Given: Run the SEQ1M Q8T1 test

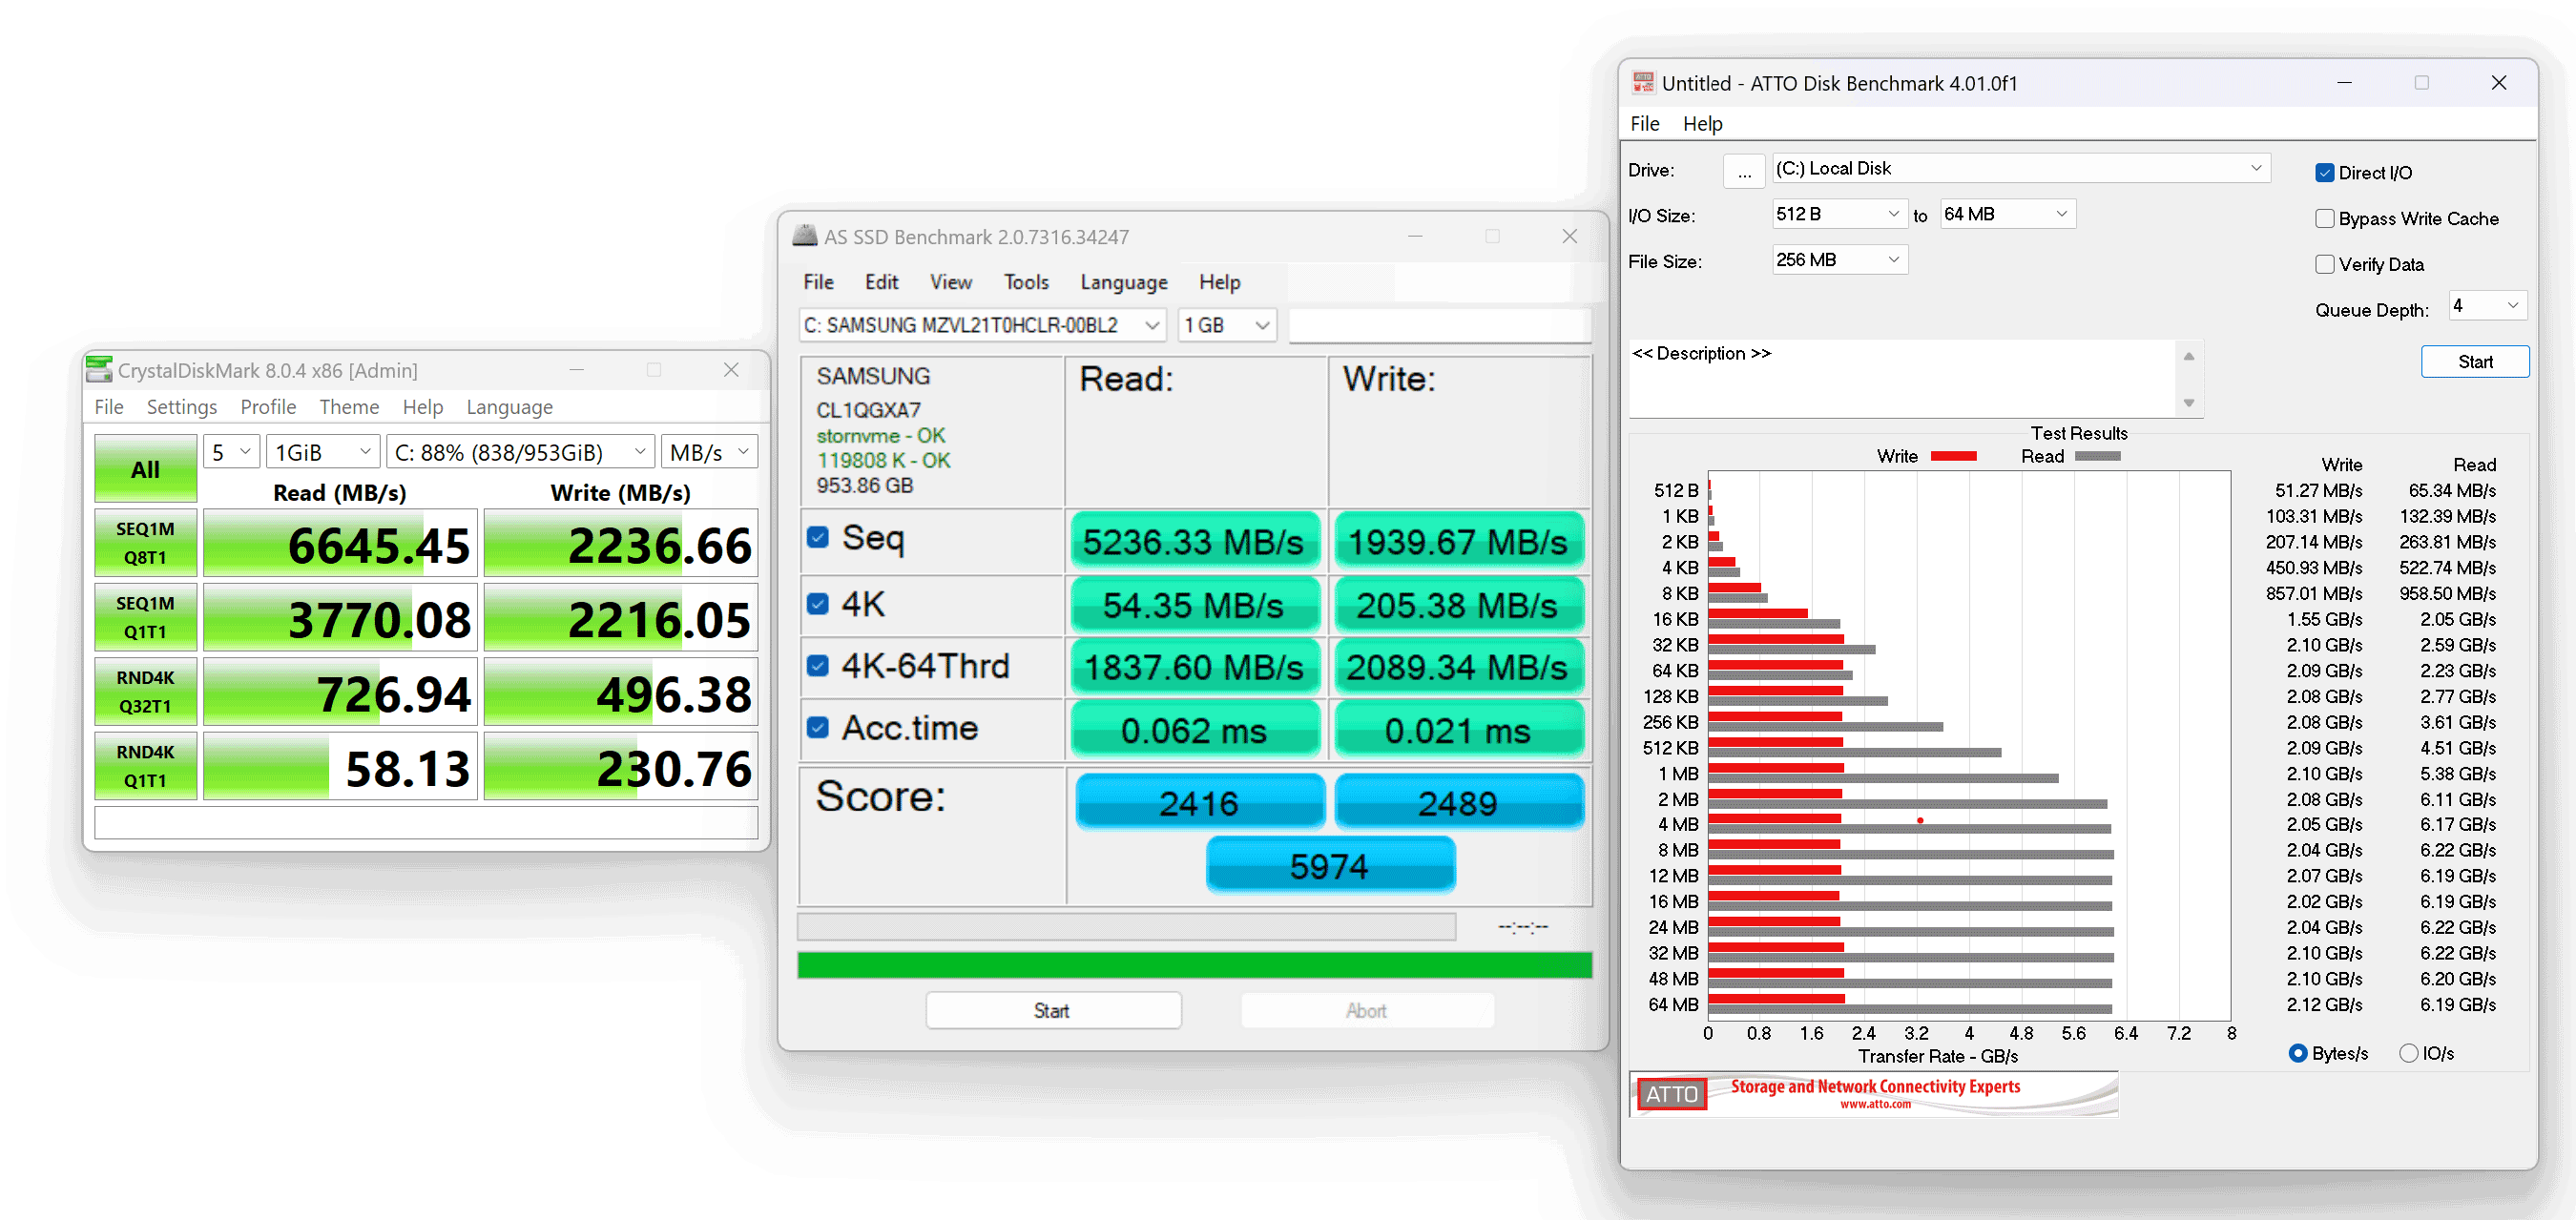Looking at the screenshot, I should pyautogui.click(x=145, y=543).
